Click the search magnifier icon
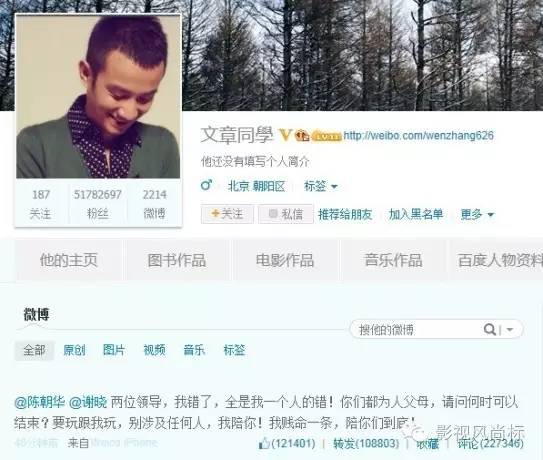The image size is (543, 460). coord(490,329)
